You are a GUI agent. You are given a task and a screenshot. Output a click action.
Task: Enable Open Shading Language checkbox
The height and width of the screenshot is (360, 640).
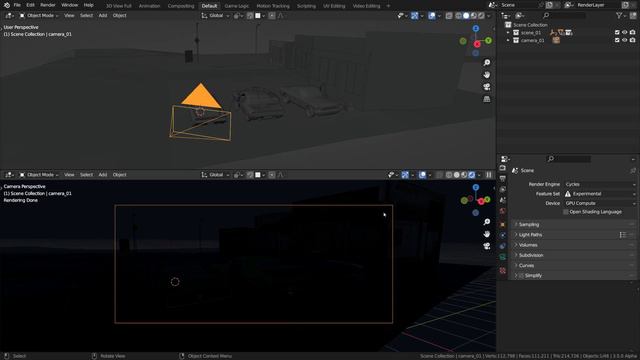click(x=565, y=212)
